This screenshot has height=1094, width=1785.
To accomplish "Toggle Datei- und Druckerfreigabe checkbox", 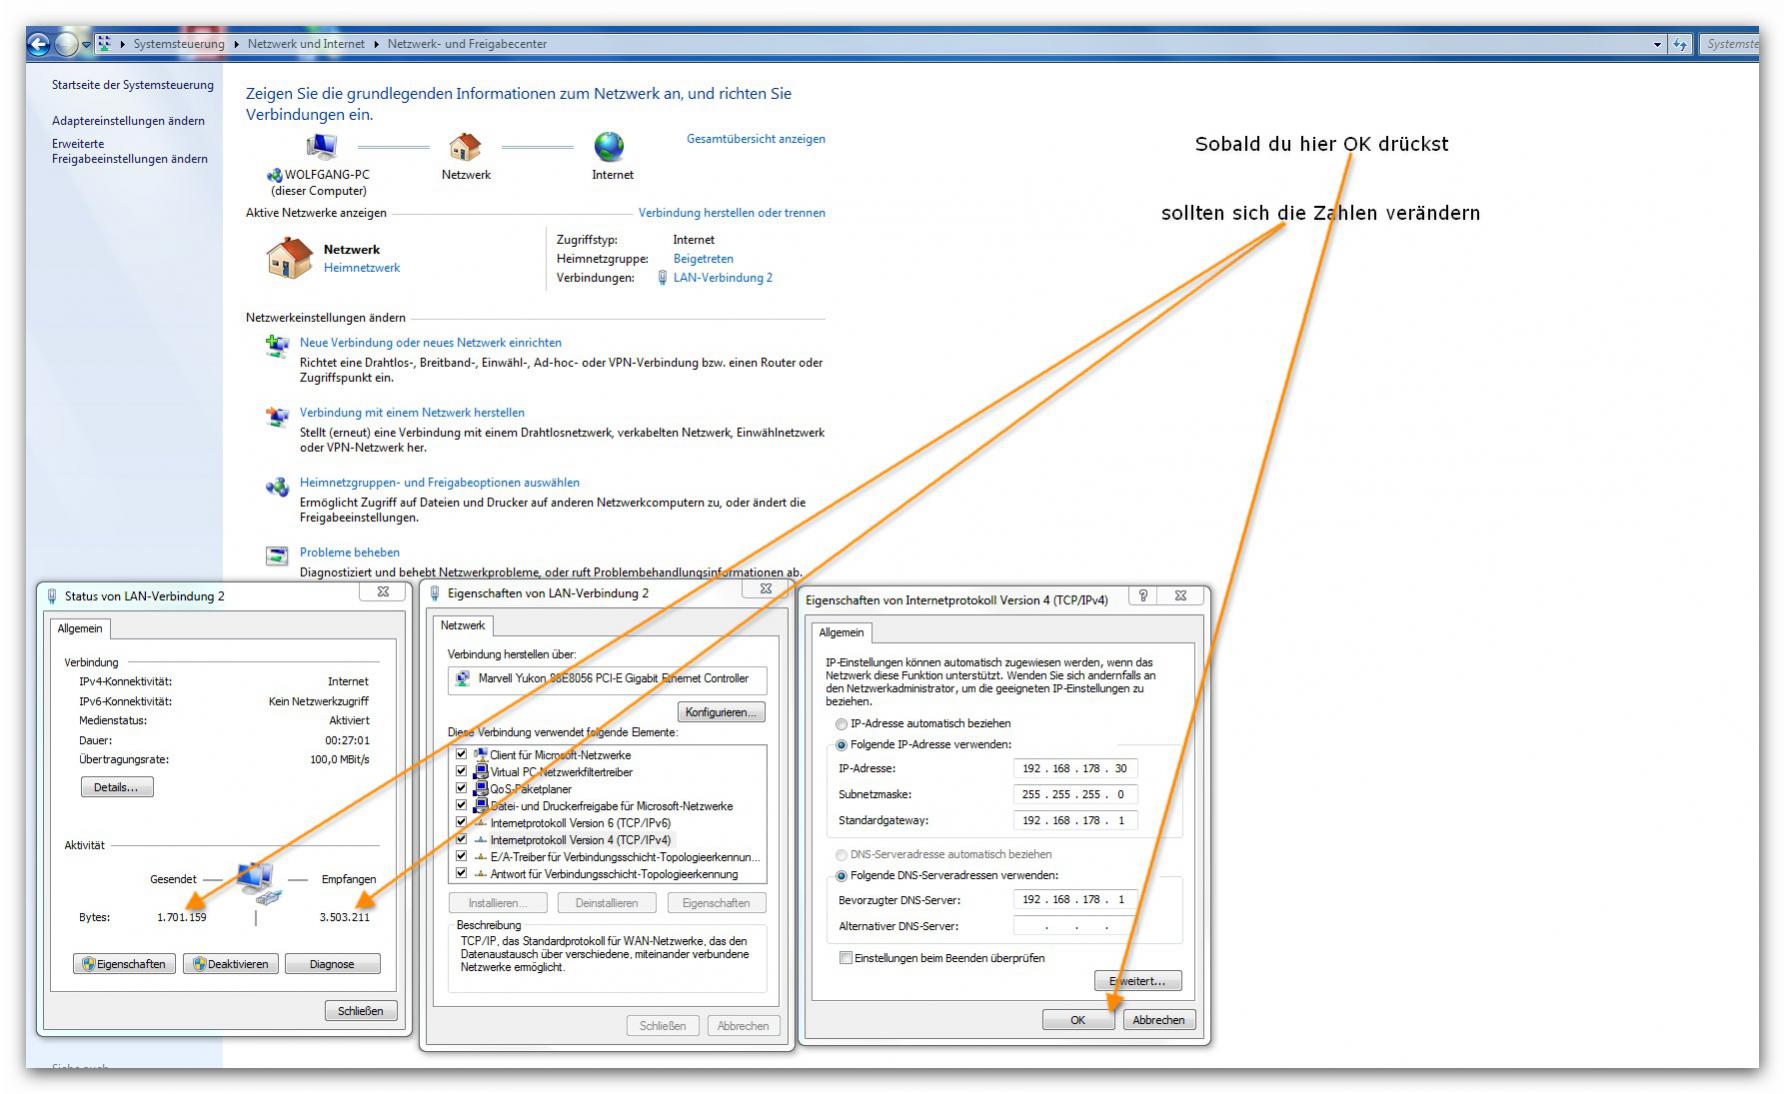I will (x=461, y=806).
